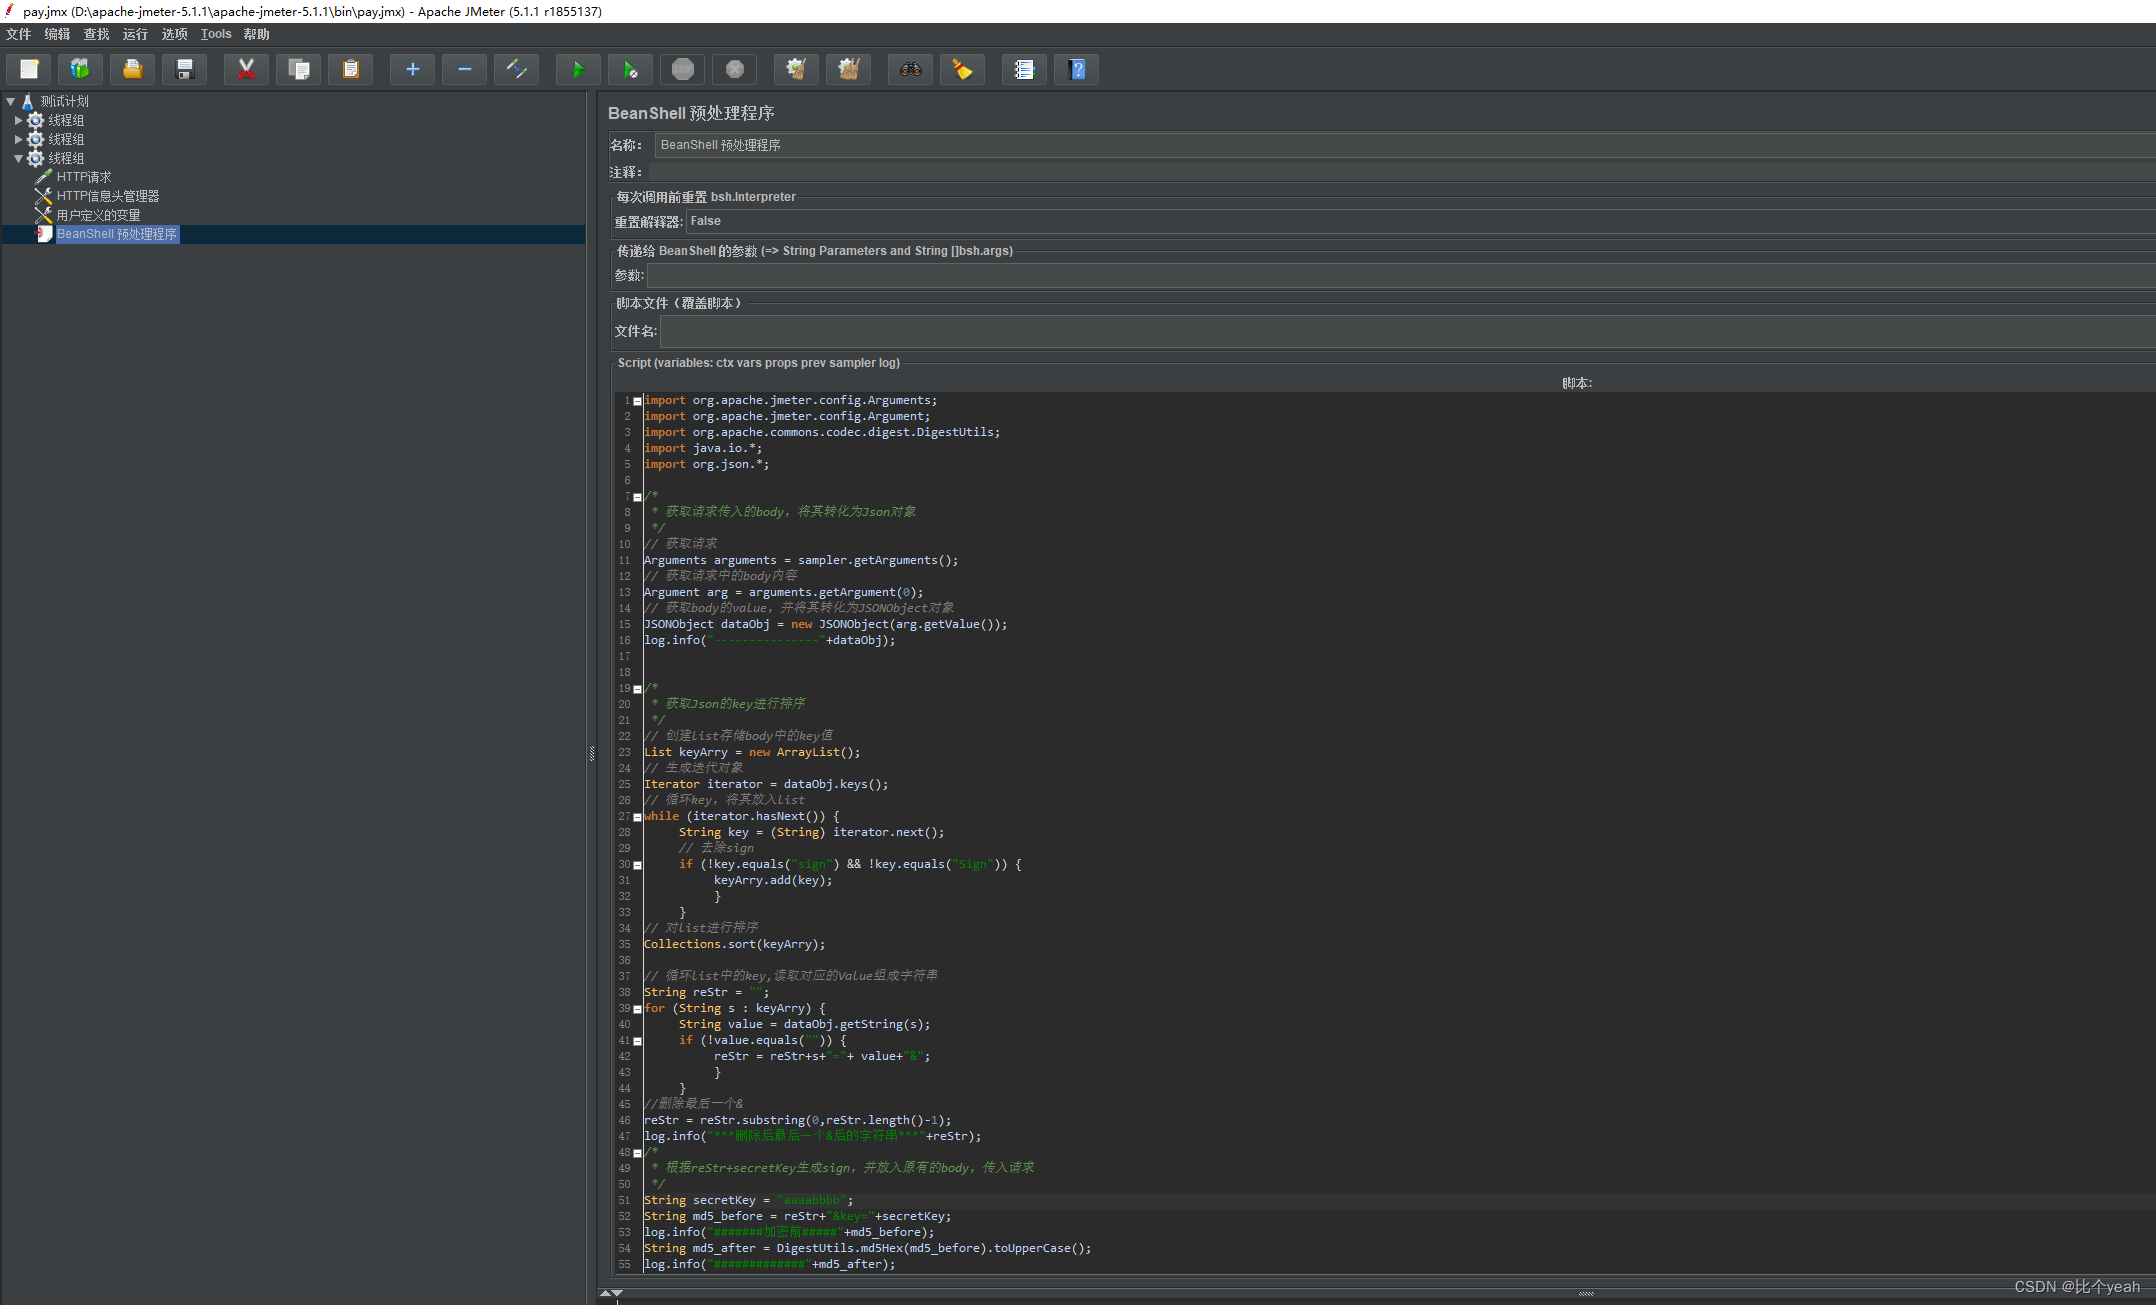Collapse the expanded 线程组 containing HTTP请求
Viewport: 2156px width, 1305px height.
click(18, 158)
